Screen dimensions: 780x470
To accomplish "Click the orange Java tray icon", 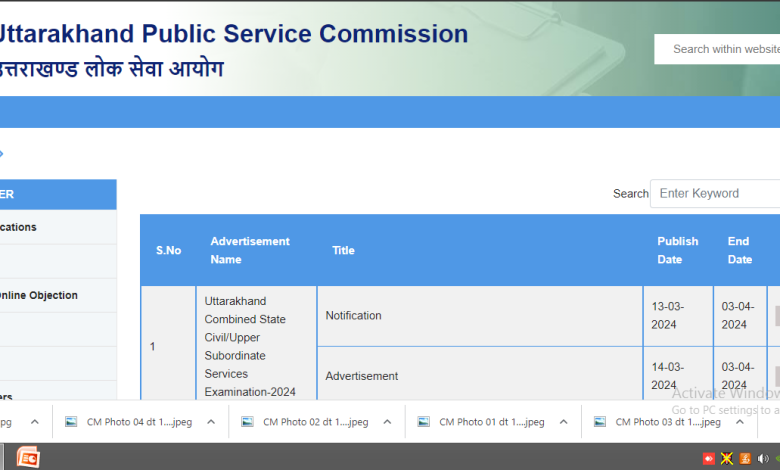I will (745, 458).
